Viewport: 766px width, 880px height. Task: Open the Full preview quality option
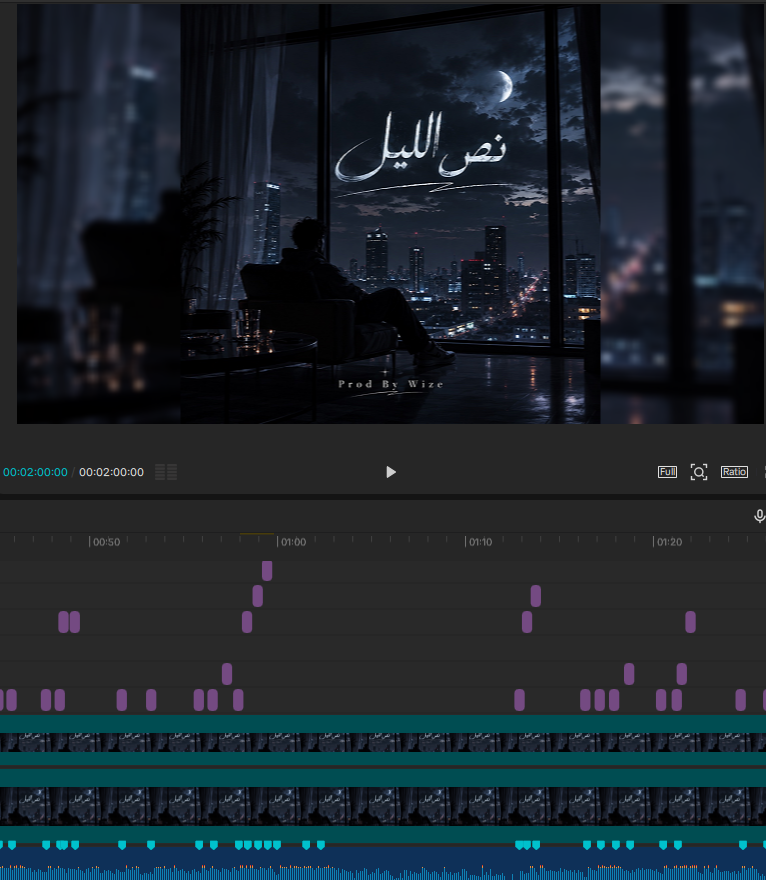point(667,472)
